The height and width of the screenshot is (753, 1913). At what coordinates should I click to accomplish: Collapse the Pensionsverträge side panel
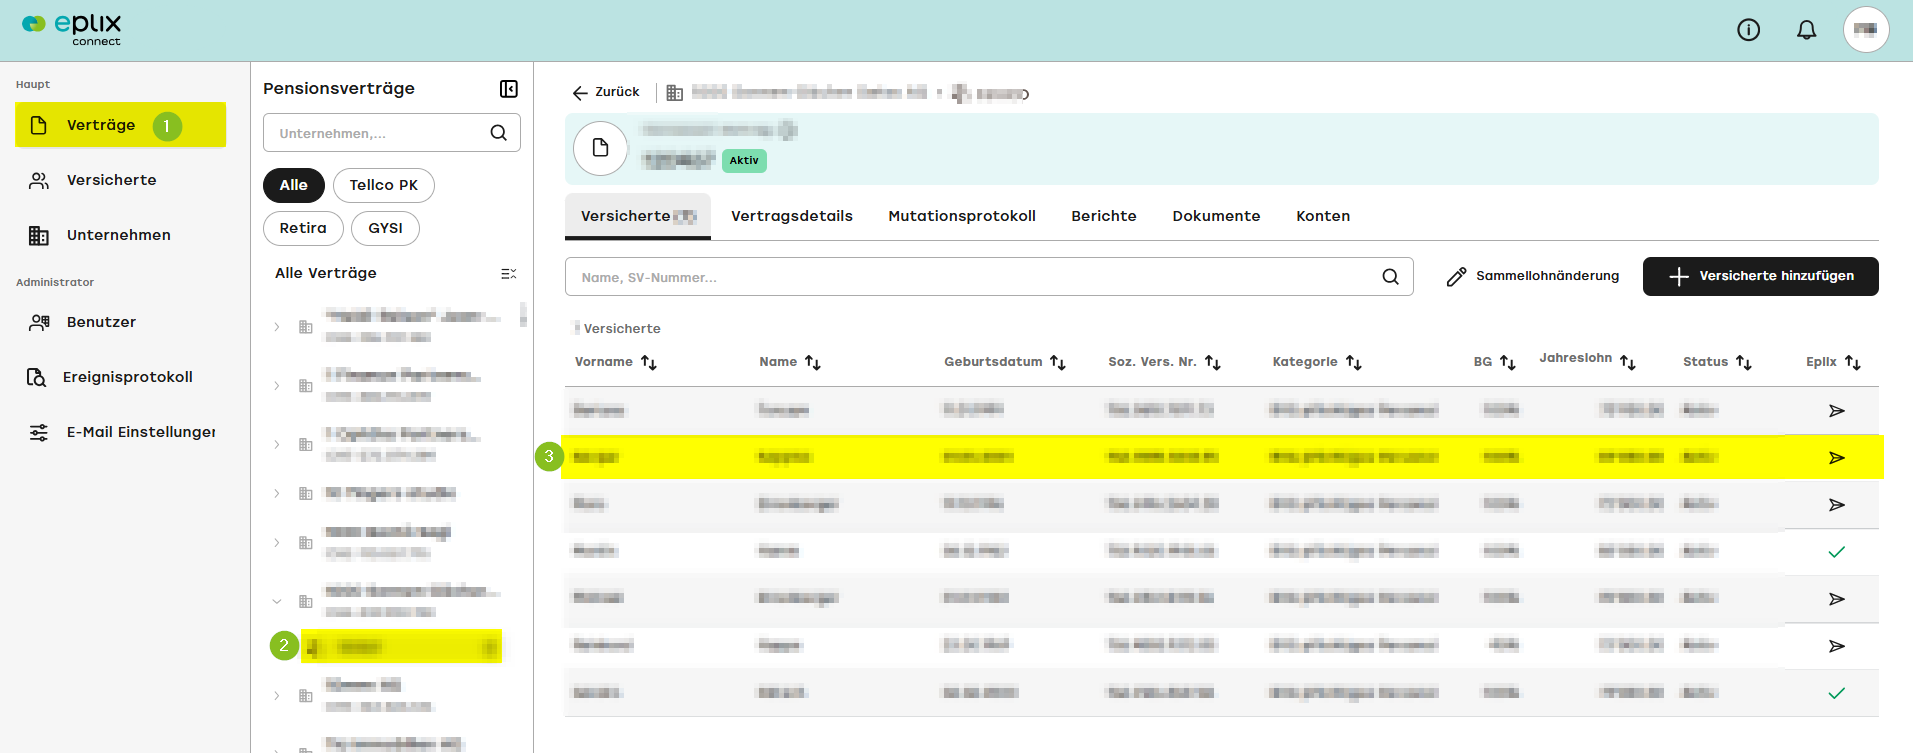click(509, 89)
